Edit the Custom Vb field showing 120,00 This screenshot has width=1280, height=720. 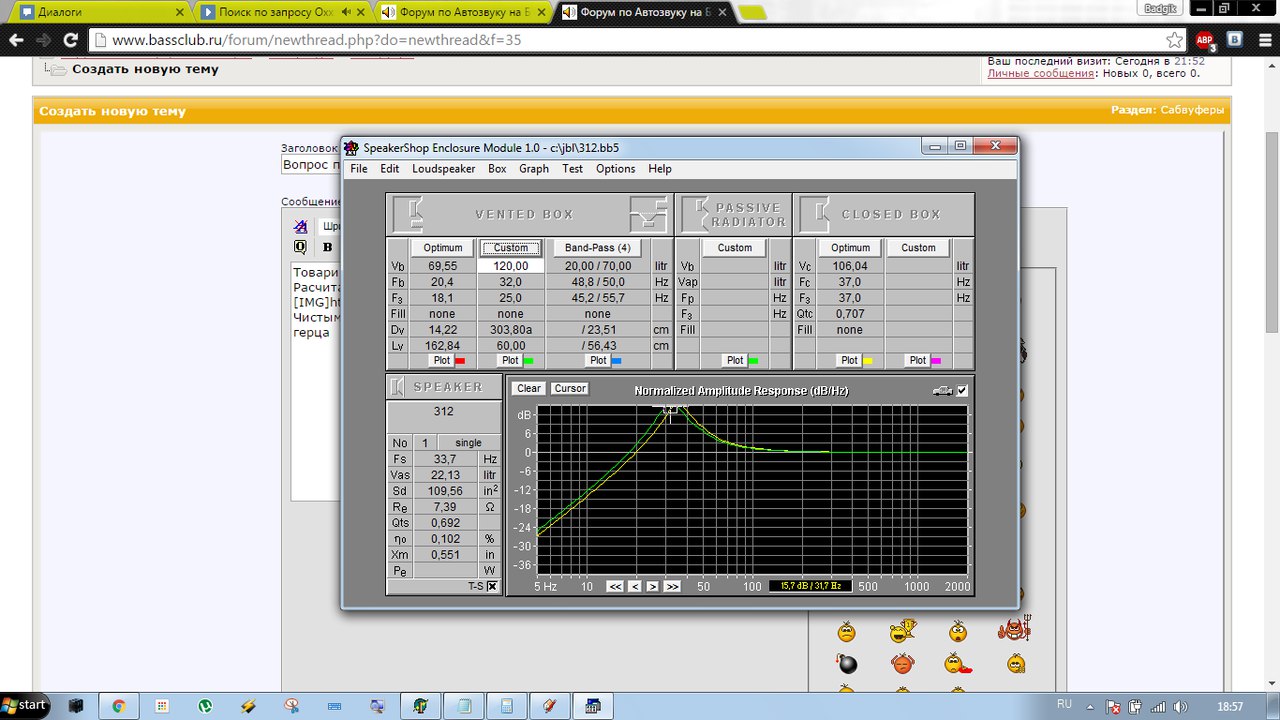[x=511, y=266]
